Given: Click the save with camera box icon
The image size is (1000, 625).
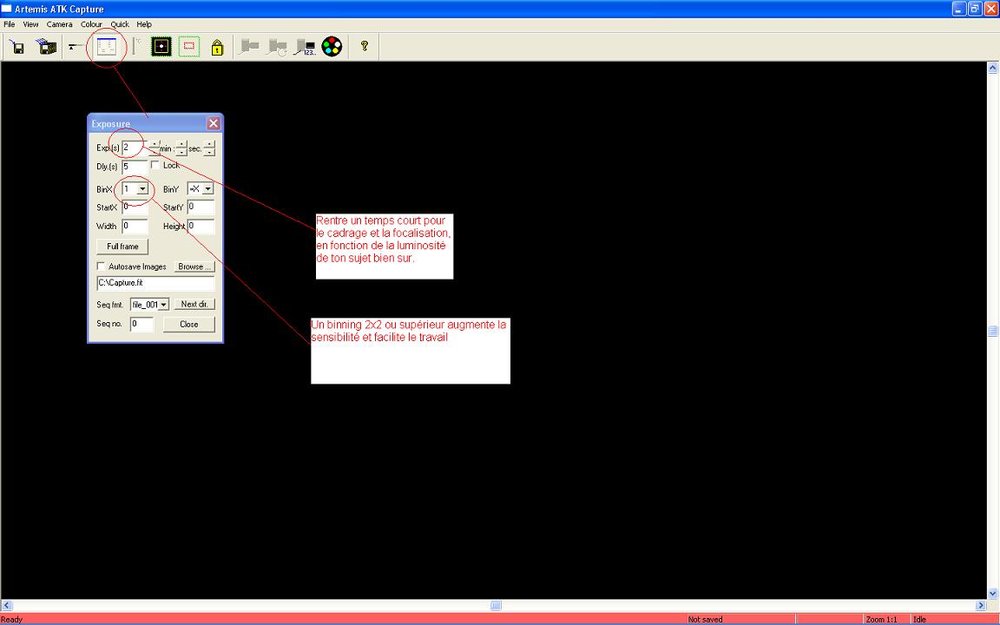Looking at the screenshot, I should click(46, 47).
